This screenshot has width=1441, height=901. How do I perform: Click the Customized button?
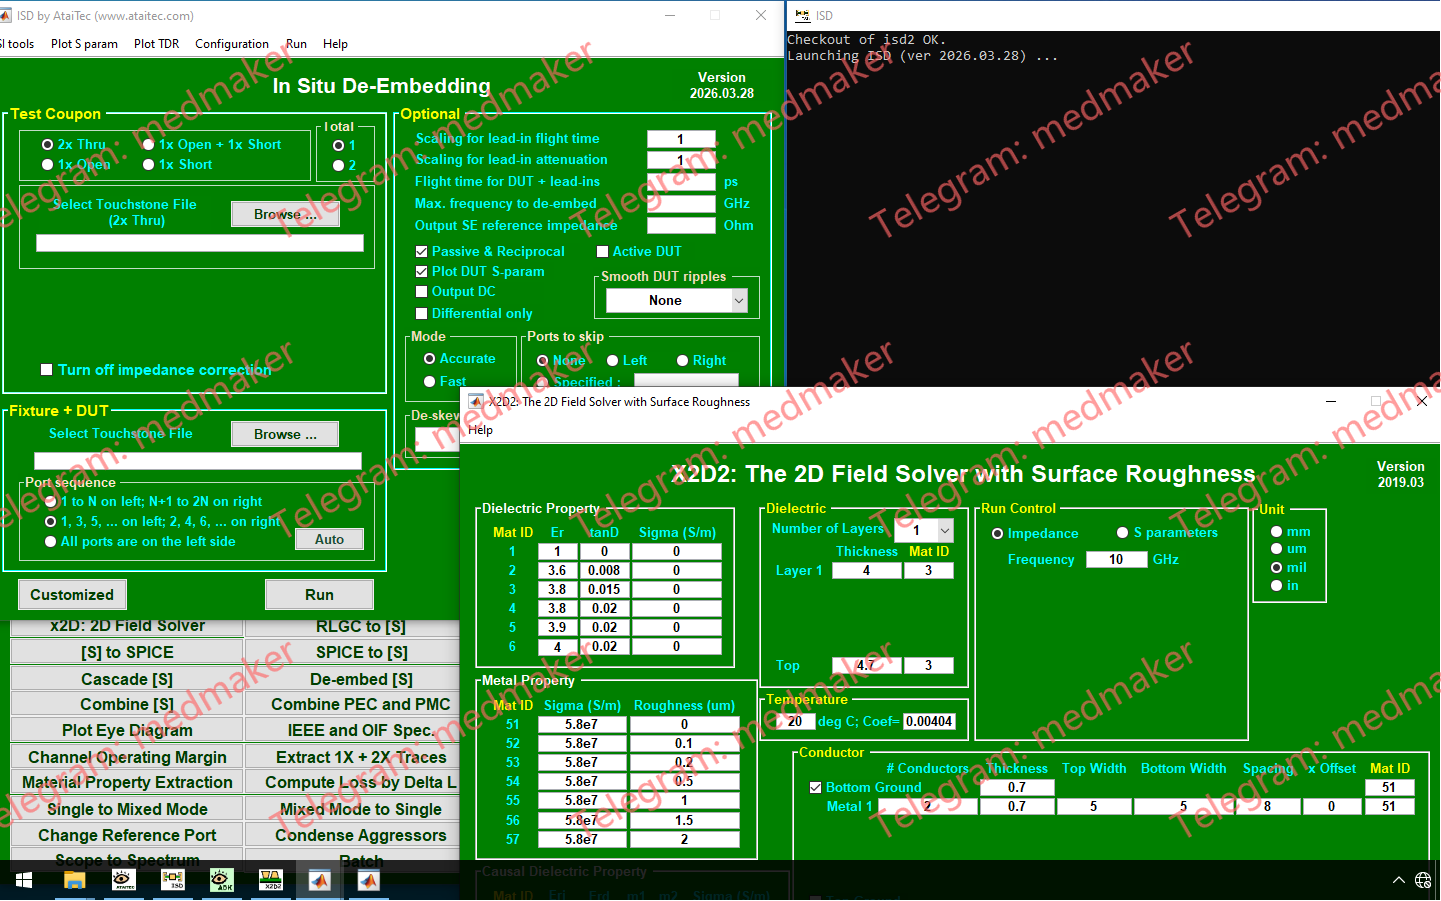(72, 595)
